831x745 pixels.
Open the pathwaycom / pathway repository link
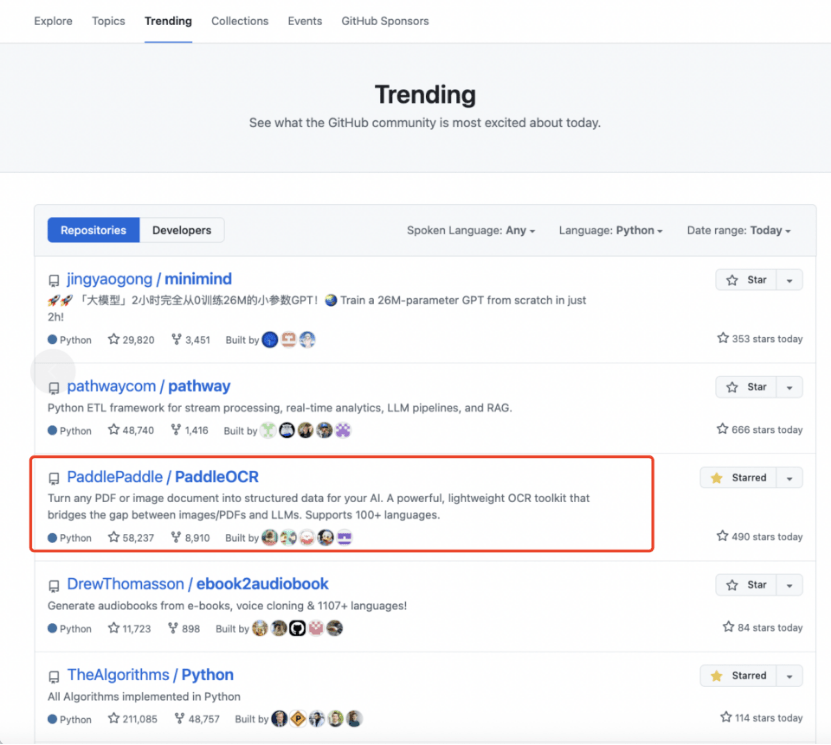click(x=148, y=386)
